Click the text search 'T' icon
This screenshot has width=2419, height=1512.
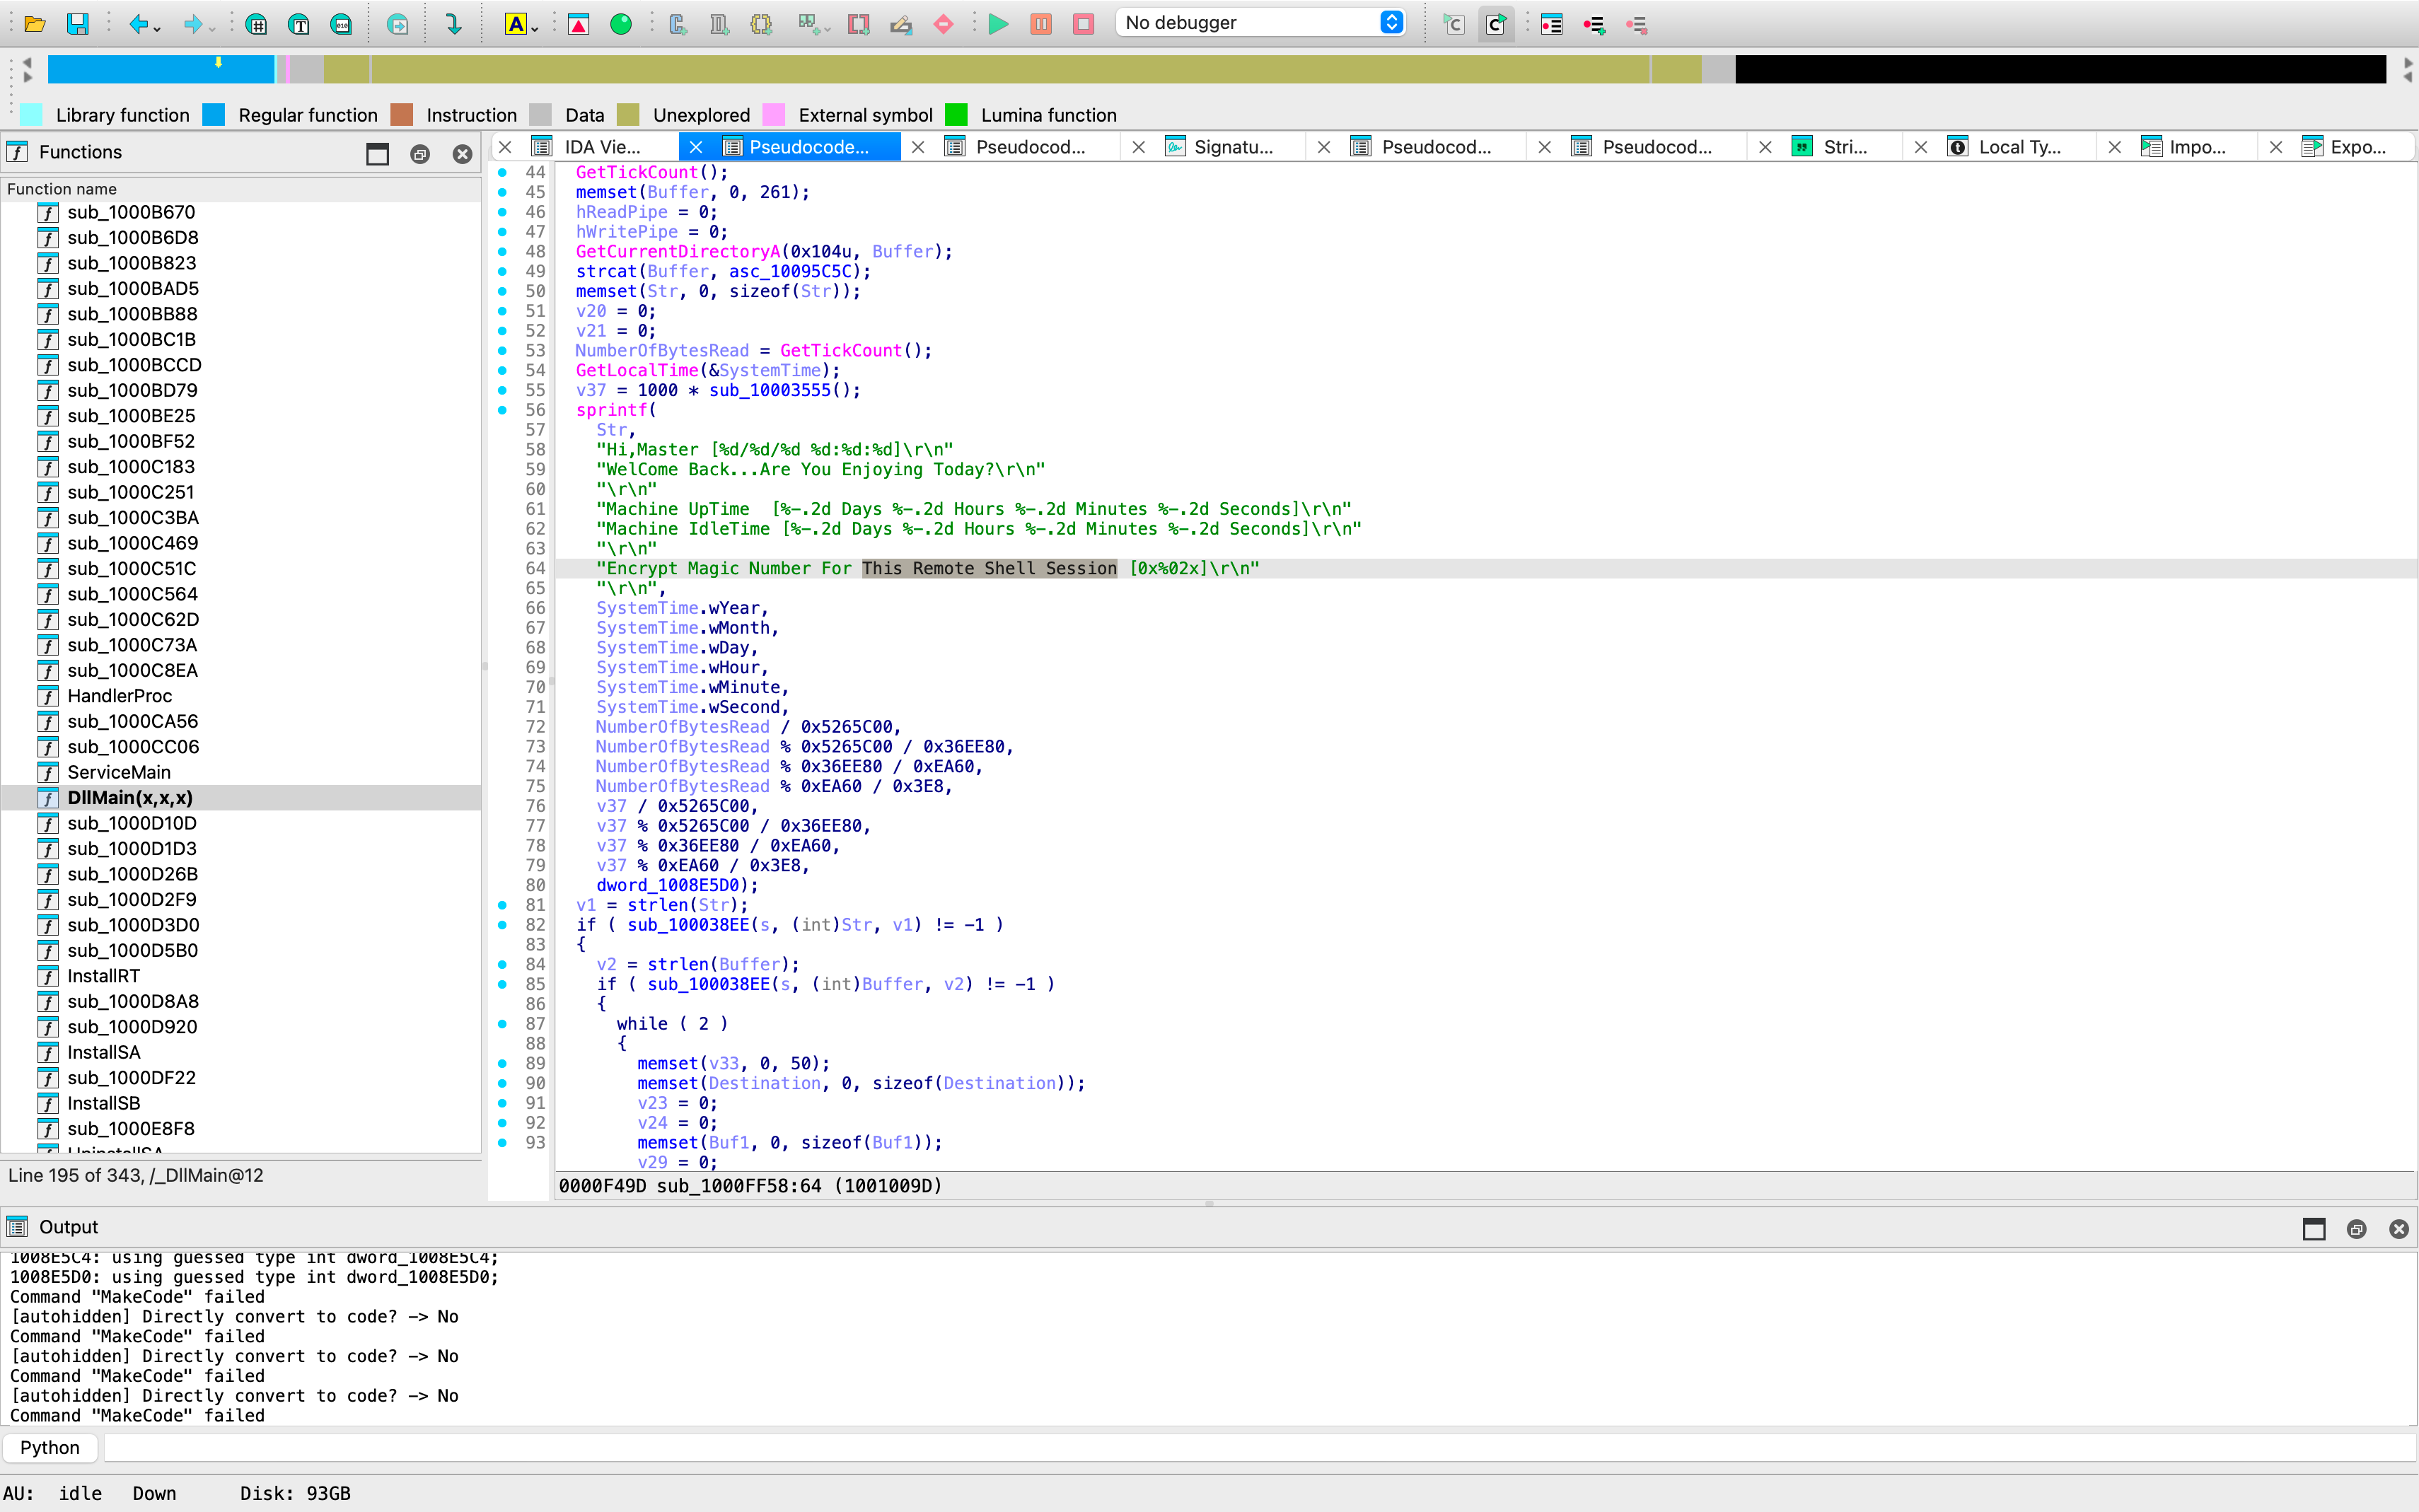click(x=298, y=24)
